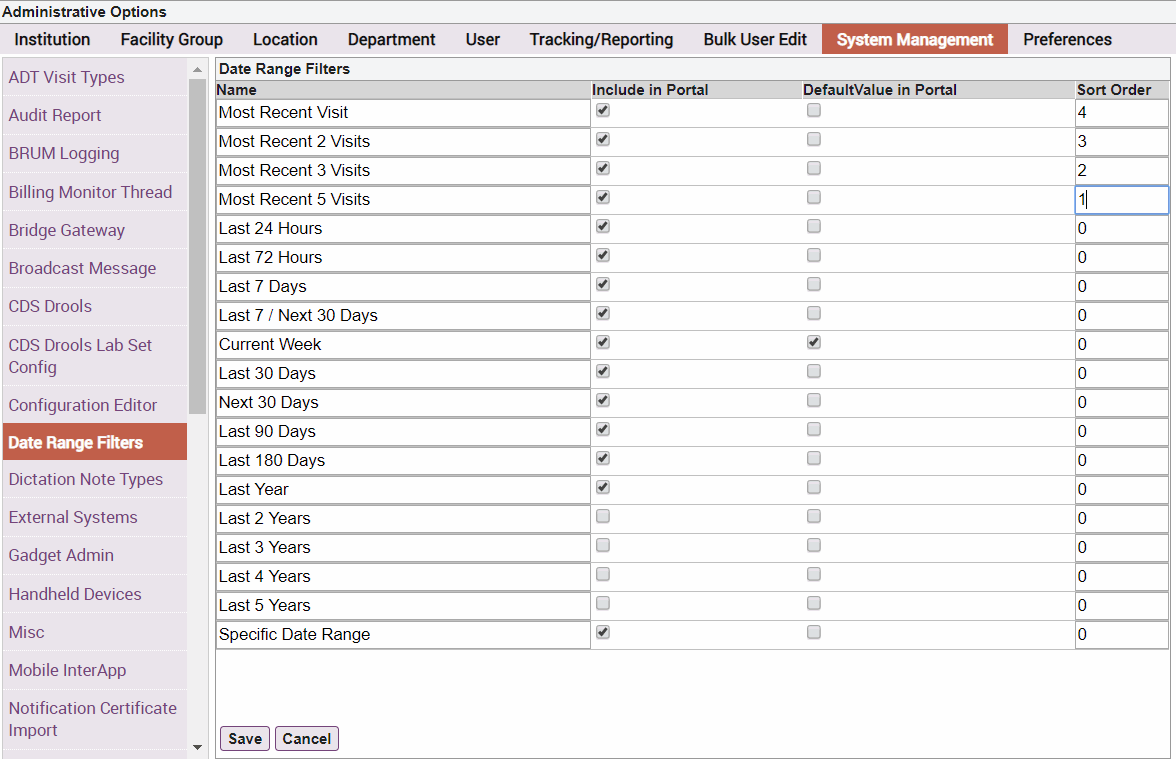
Task: Click the Last 7 / Next 30 Days name field
Action: (x=404, y=316)
